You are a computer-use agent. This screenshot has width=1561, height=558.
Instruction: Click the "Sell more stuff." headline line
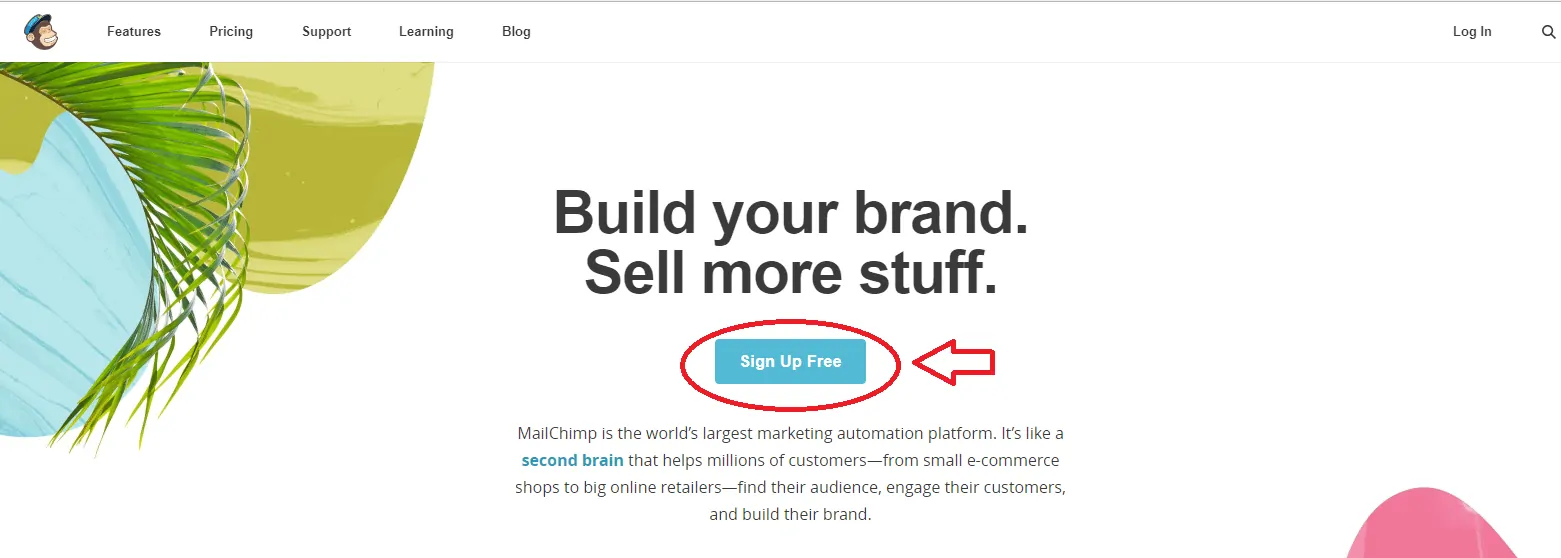[x=790, y=272]
